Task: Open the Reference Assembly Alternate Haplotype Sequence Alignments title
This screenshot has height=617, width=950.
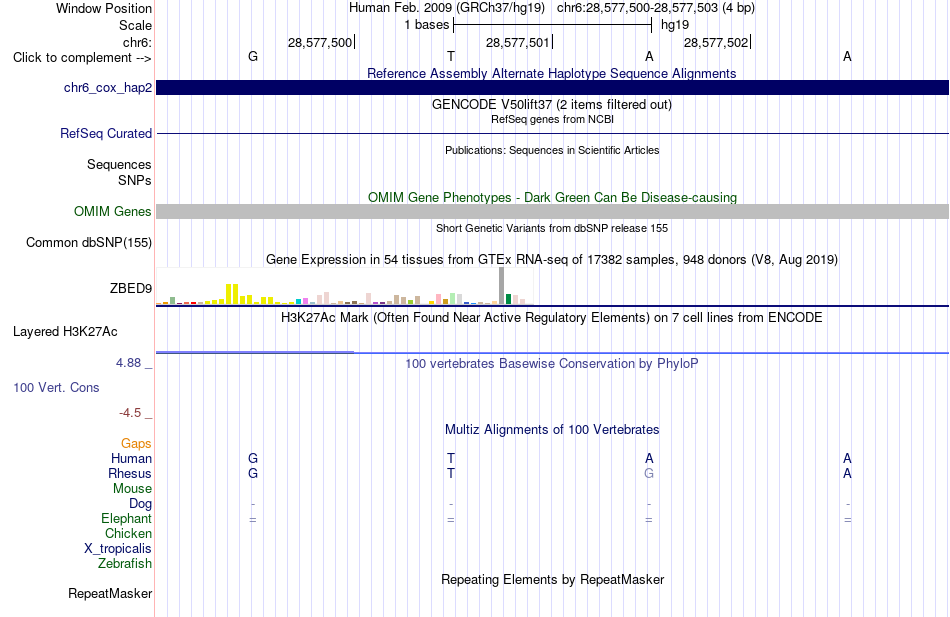Action: pos(551,73)
